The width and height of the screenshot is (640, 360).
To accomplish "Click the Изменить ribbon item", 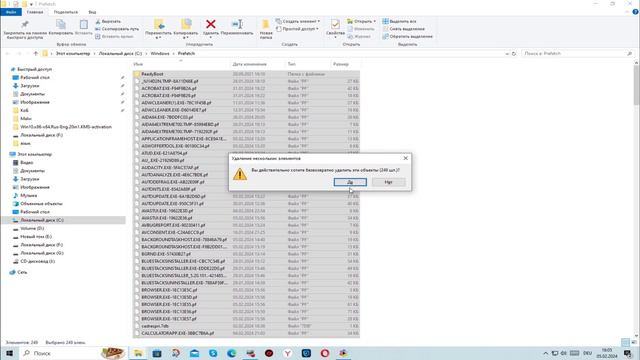I will pyautogui.click(x=361, y=29).
